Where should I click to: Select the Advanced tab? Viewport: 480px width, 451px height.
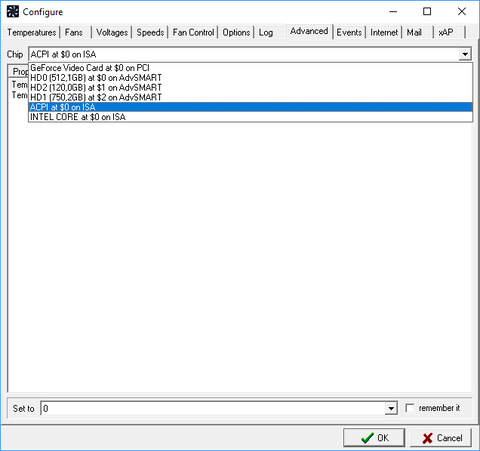click(309, 31)
